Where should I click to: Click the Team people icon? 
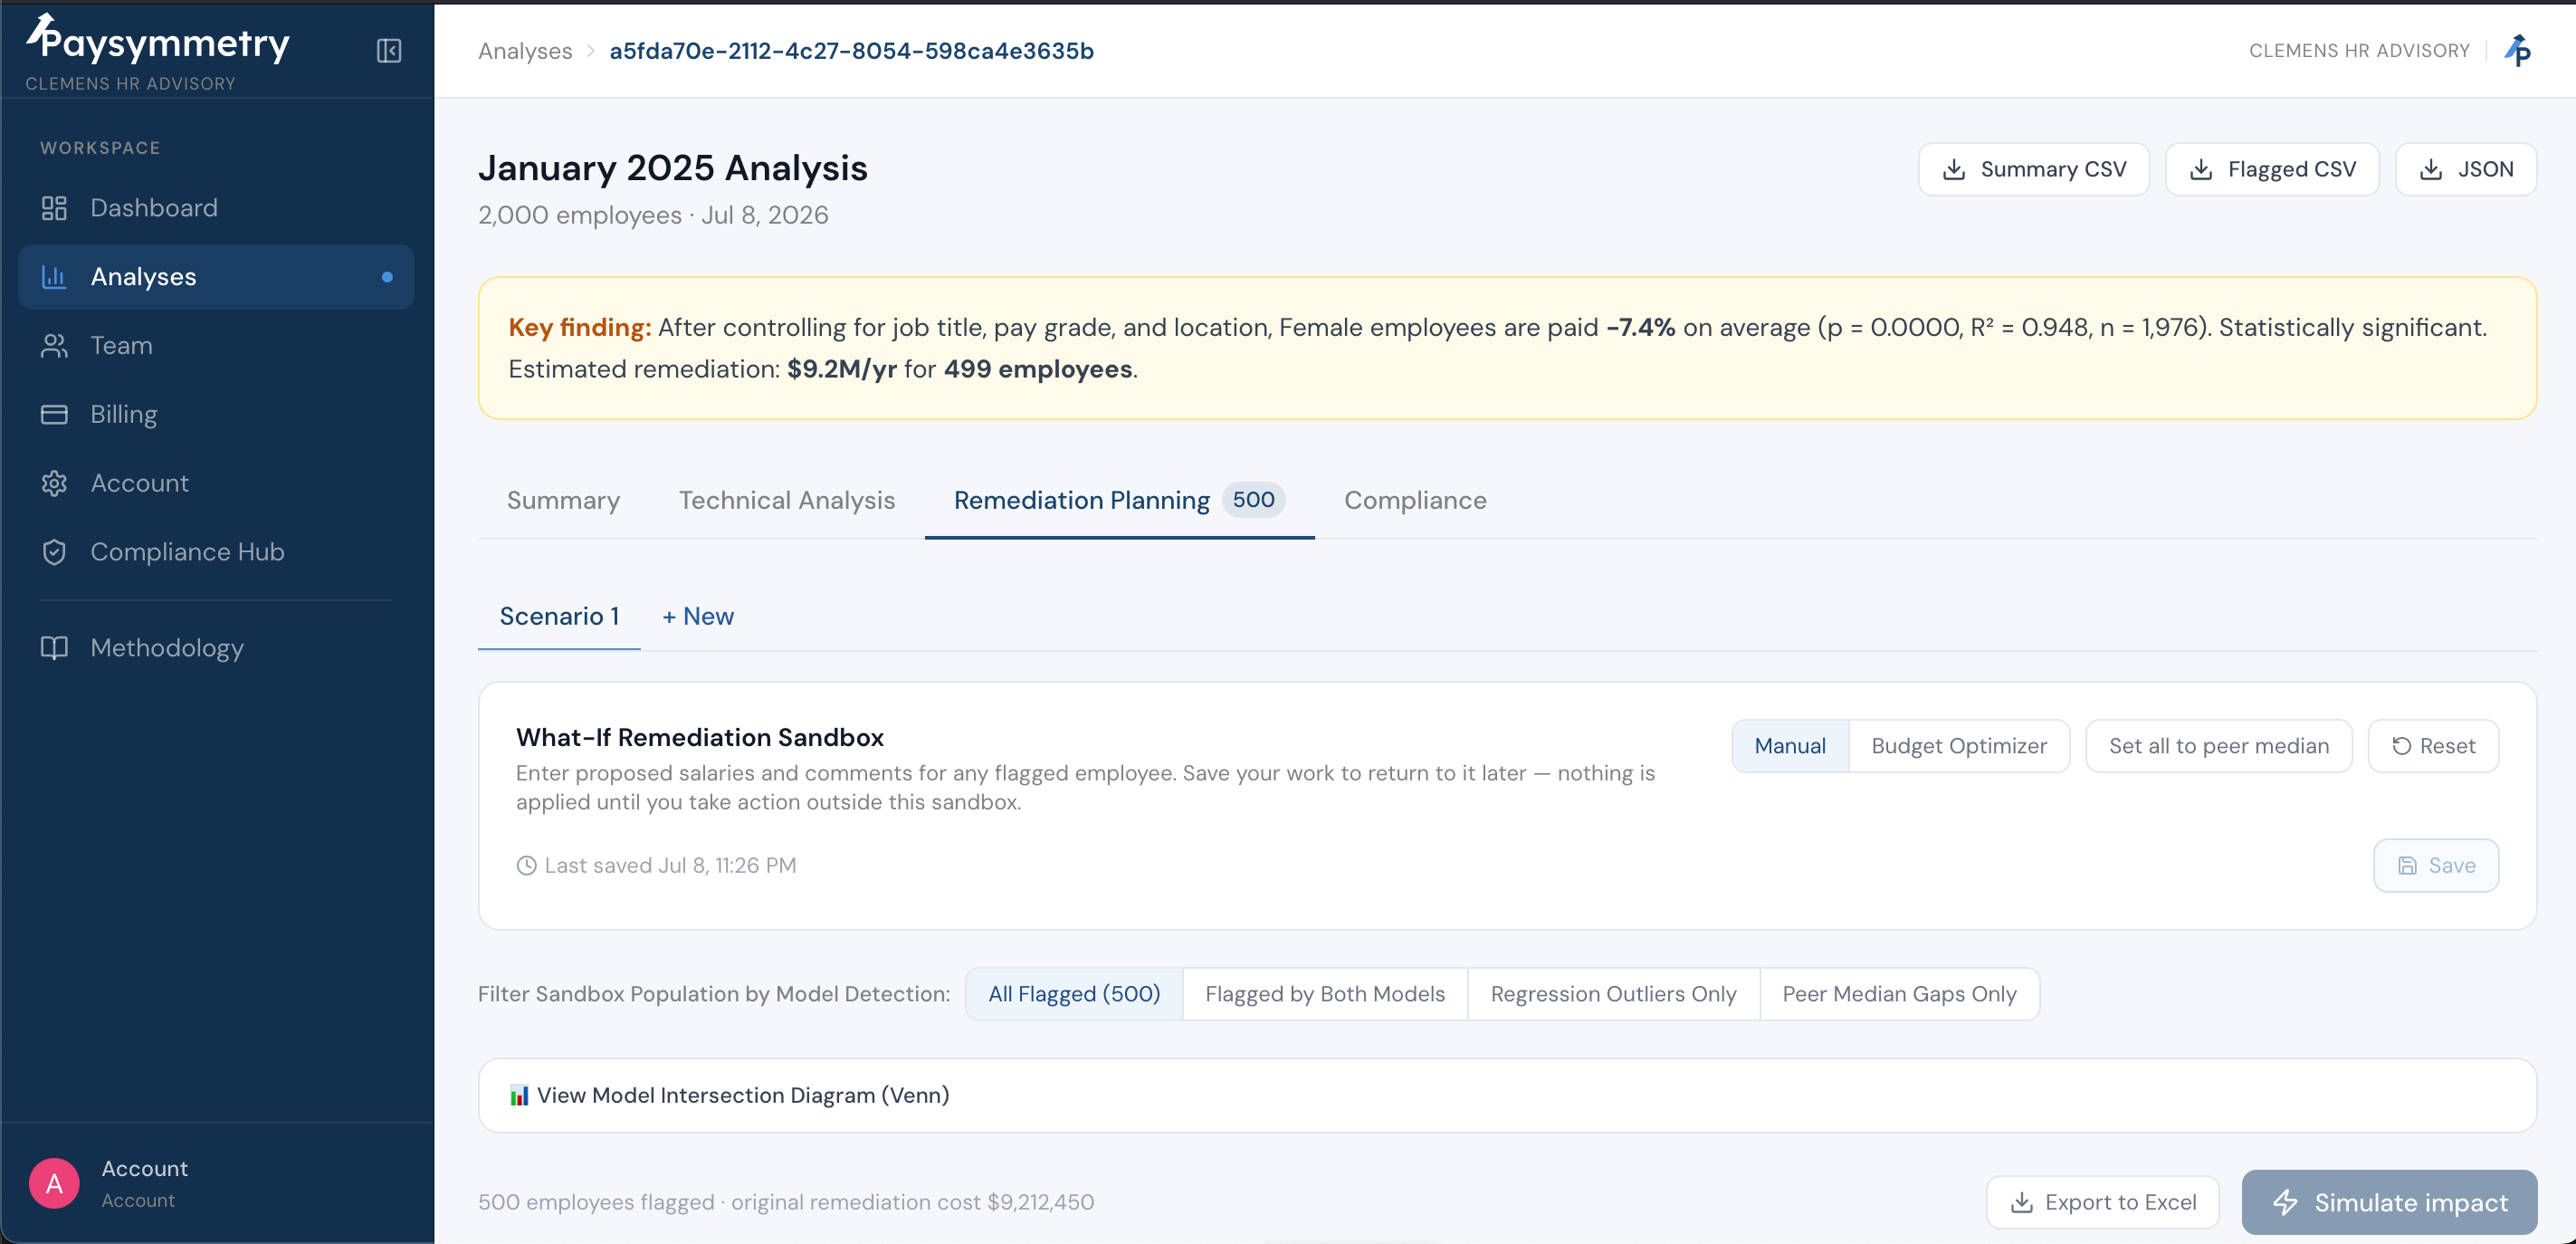click(x=54, y=346)
